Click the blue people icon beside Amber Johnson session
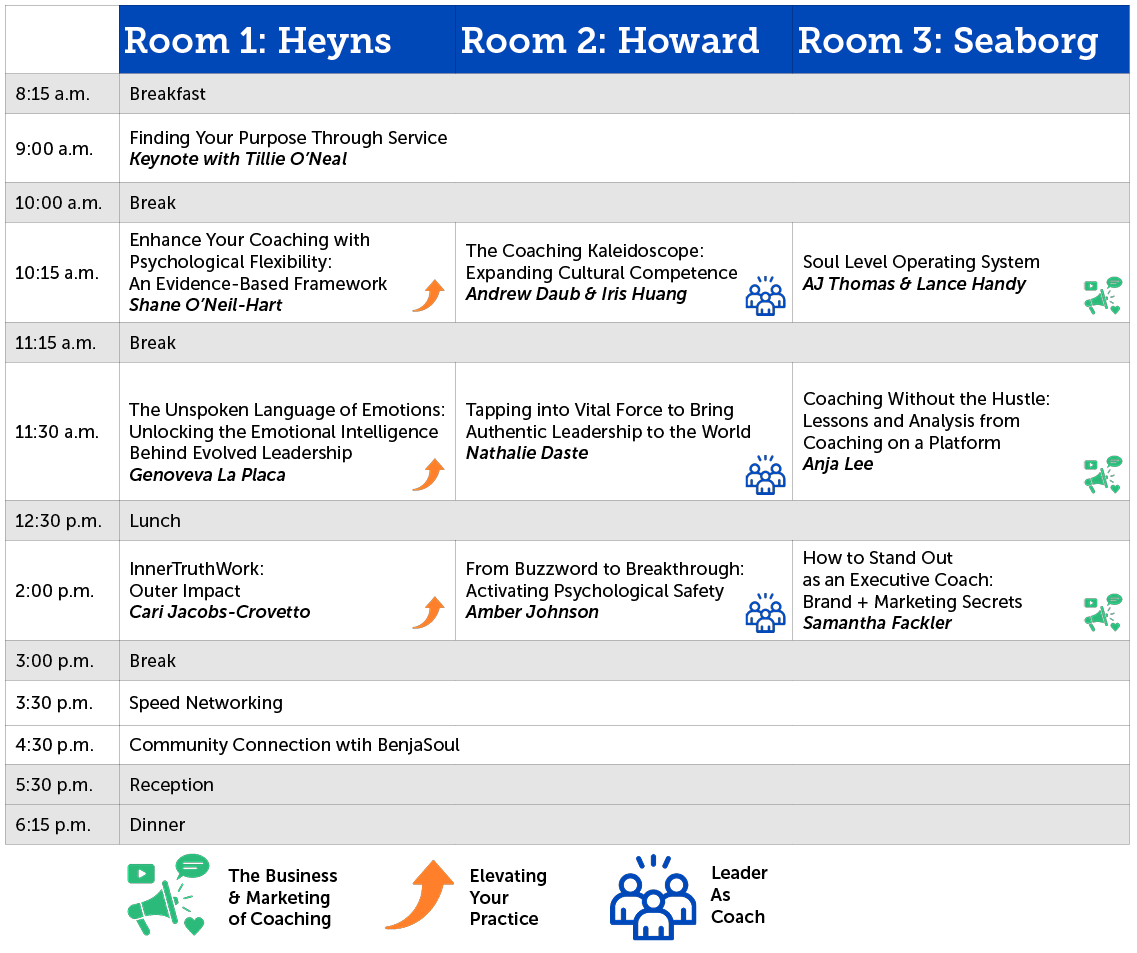Screen dimensions: 1137x953 coord(765,612)
